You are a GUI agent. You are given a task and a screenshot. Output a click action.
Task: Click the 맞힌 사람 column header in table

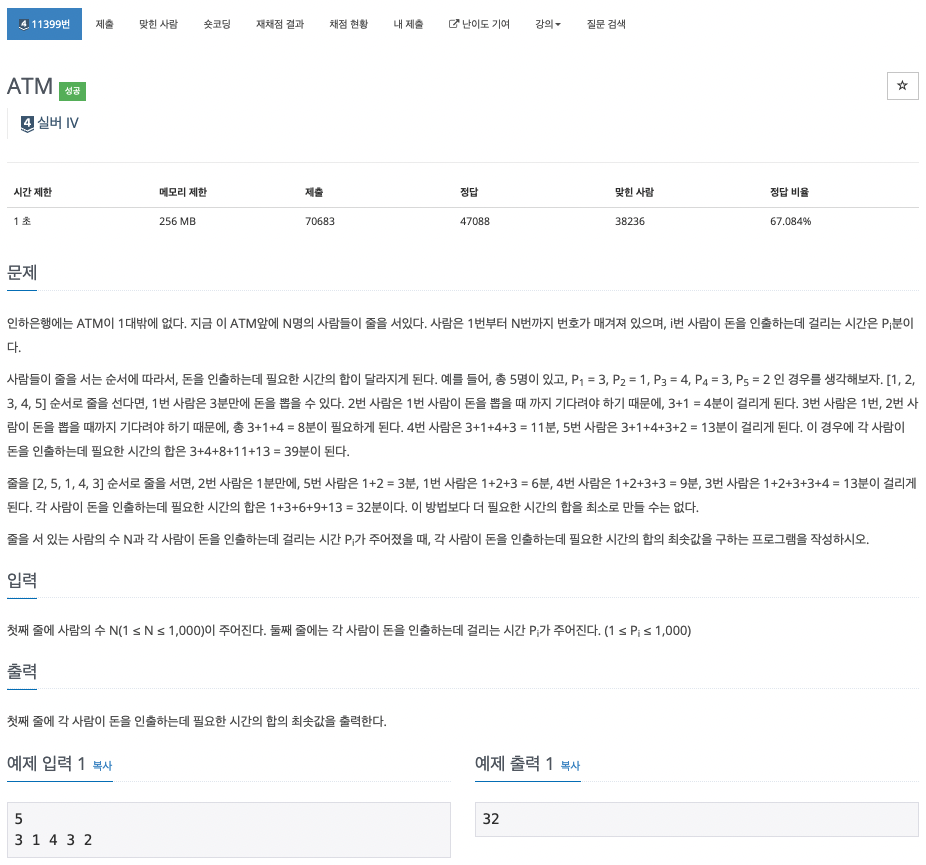coord(634,192)
